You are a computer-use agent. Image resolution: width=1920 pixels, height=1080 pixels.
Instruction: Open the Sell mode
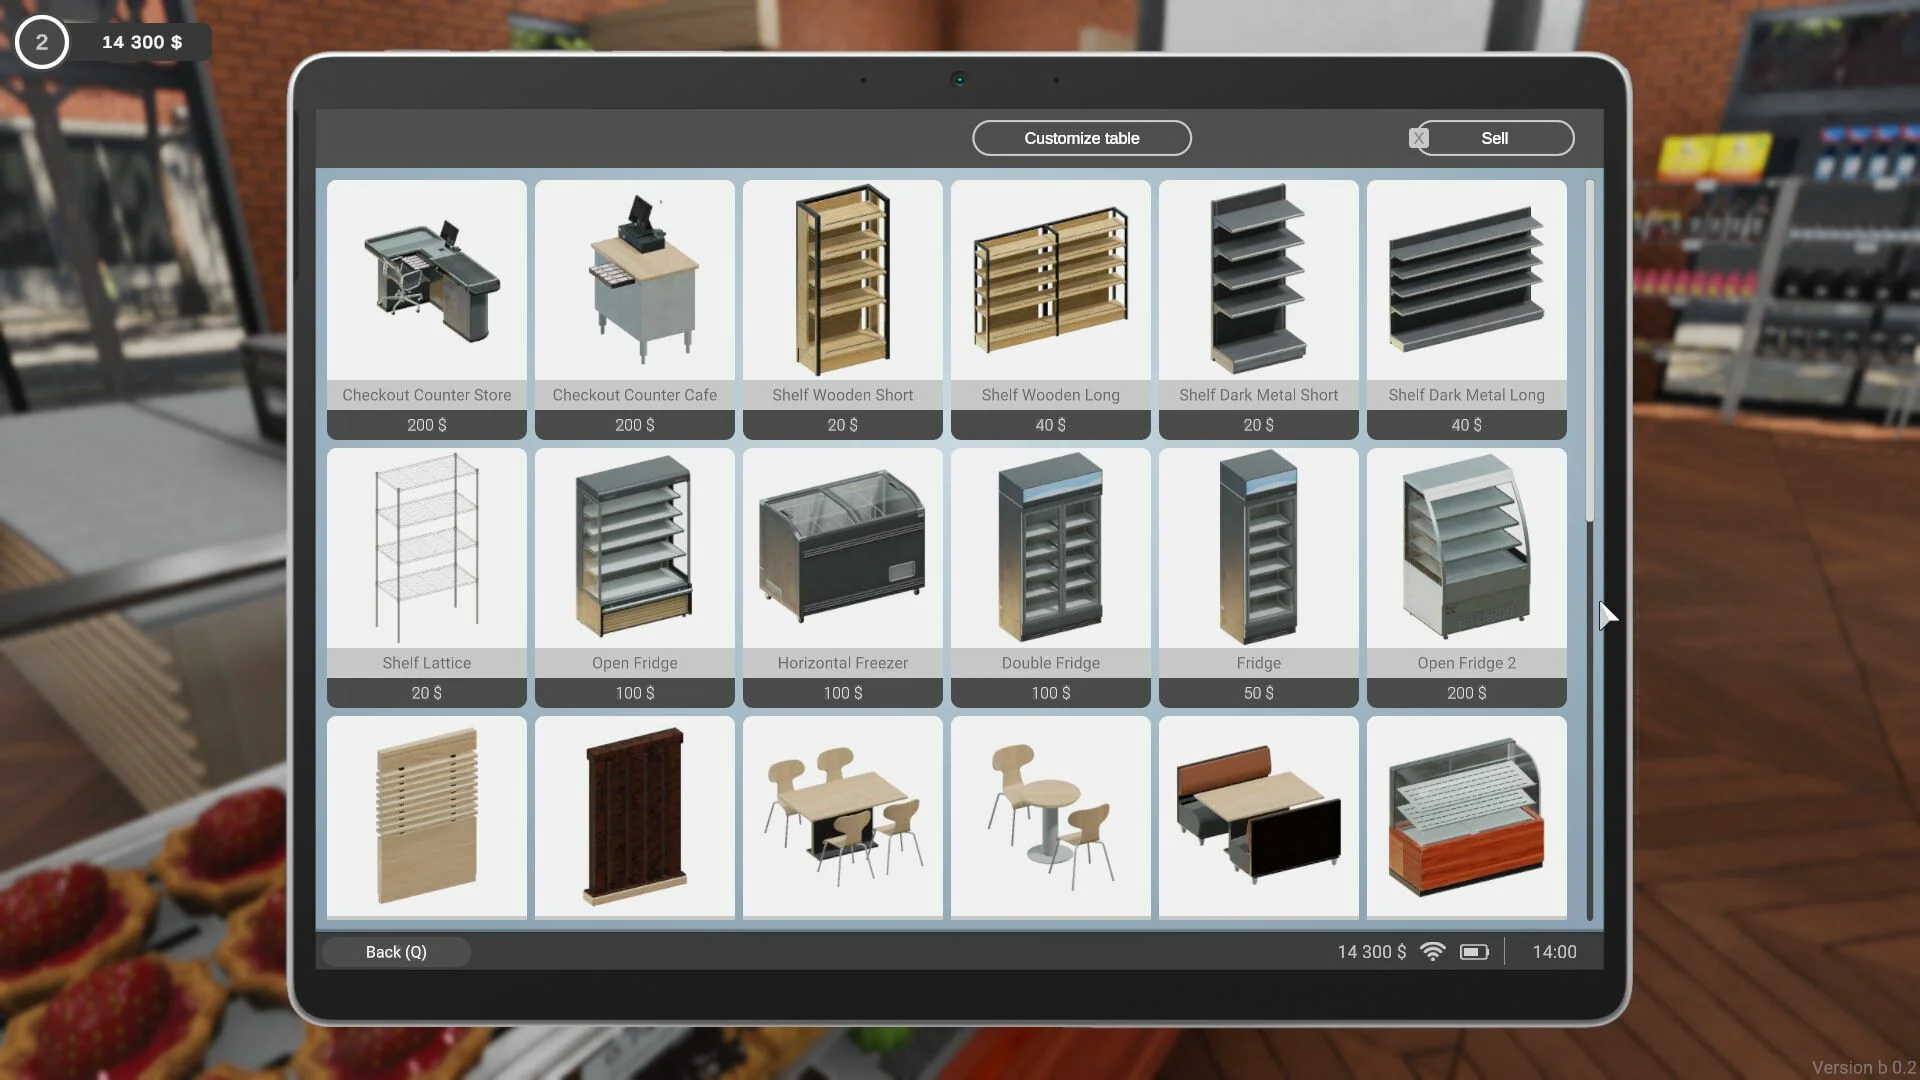point(1495,137)
